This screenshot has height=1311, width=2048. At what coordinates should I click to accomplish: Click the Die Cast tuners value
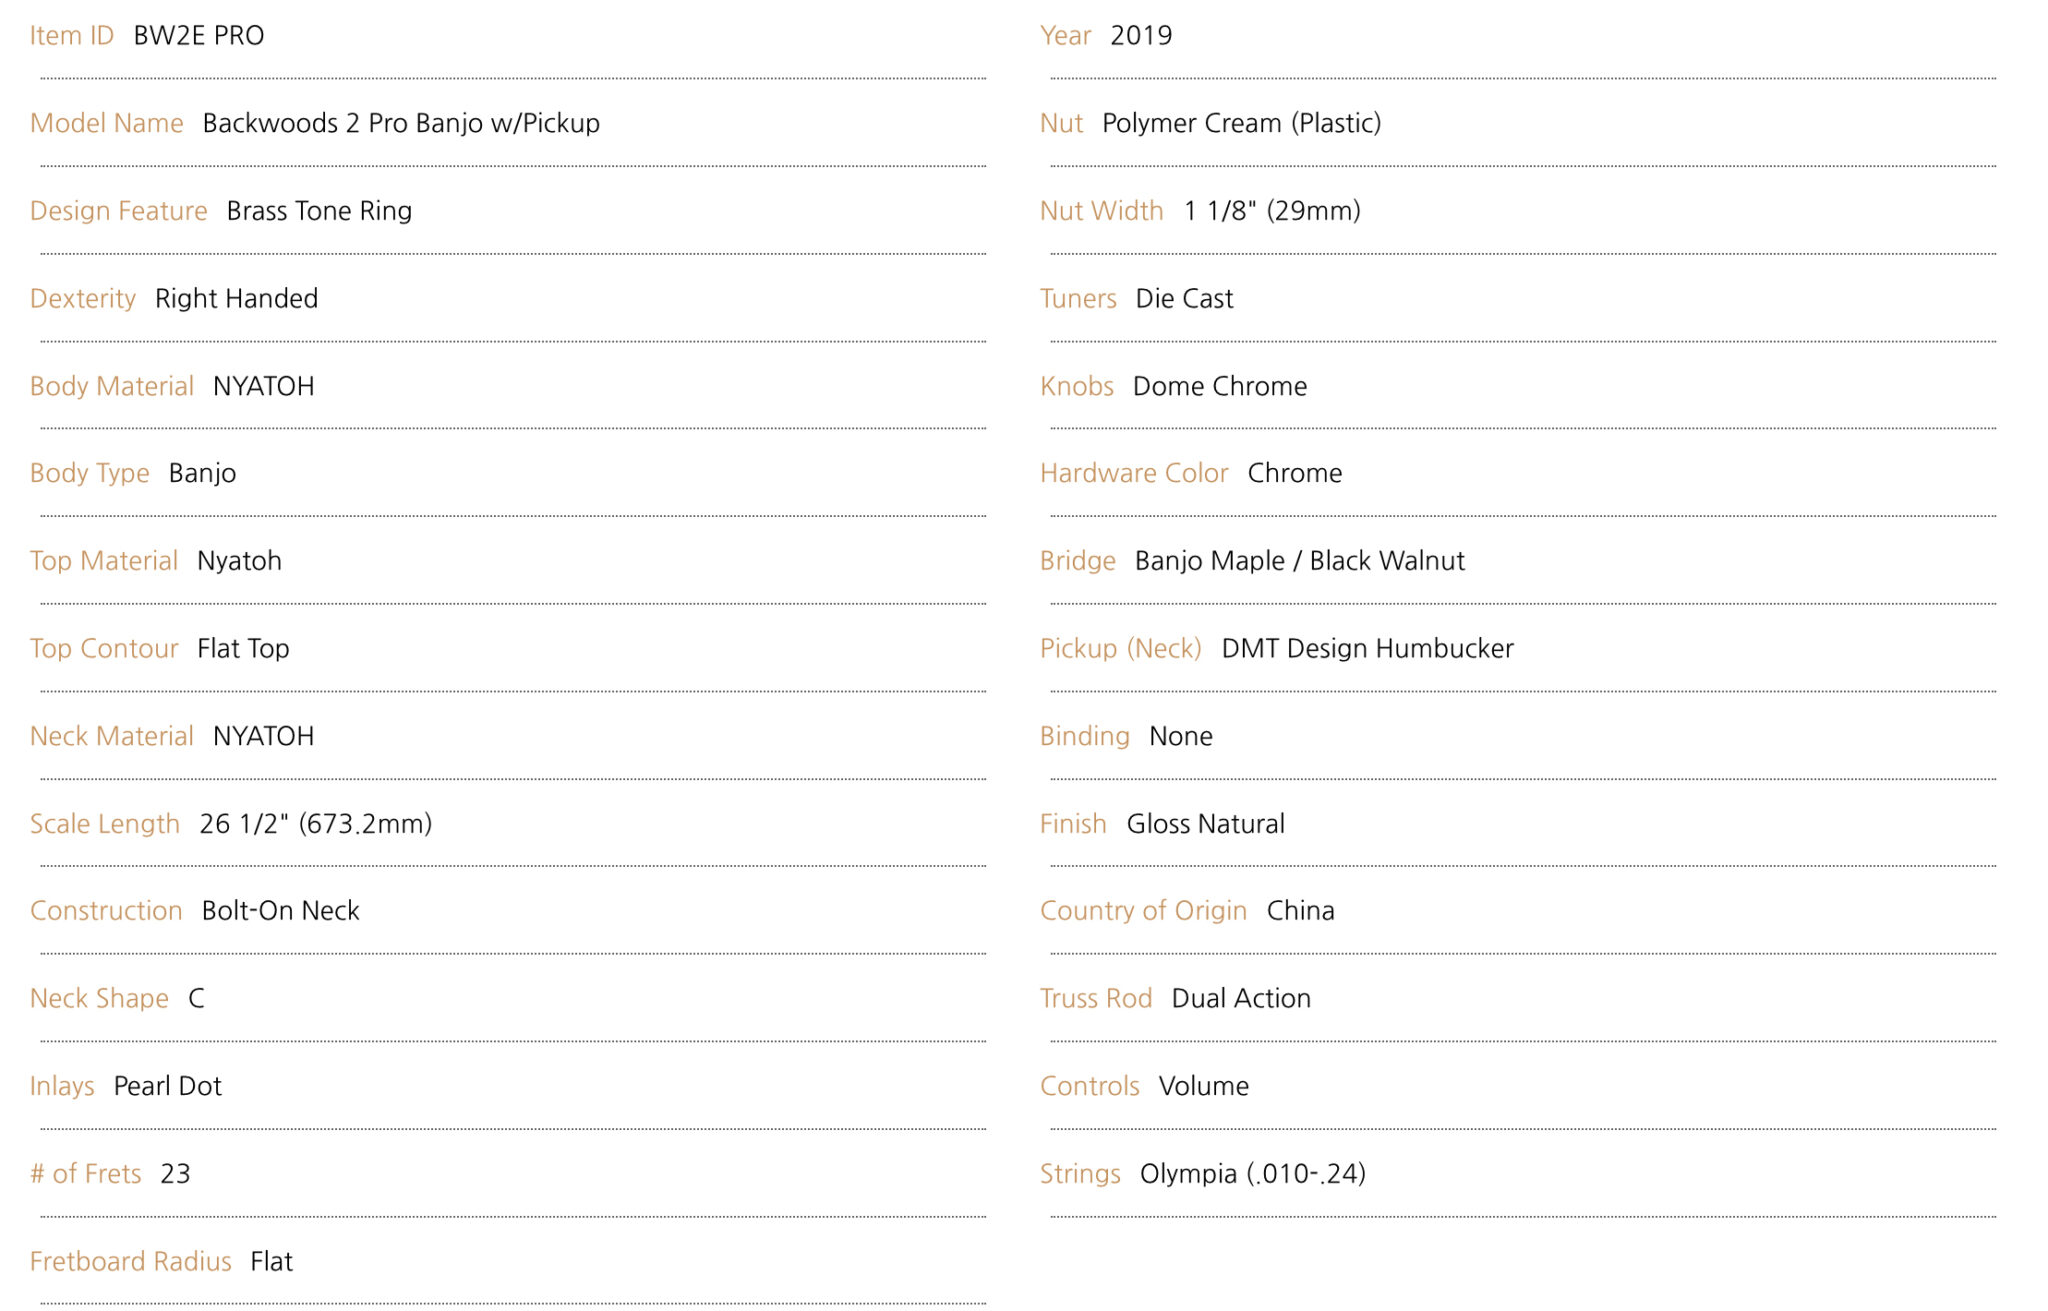1185,299
